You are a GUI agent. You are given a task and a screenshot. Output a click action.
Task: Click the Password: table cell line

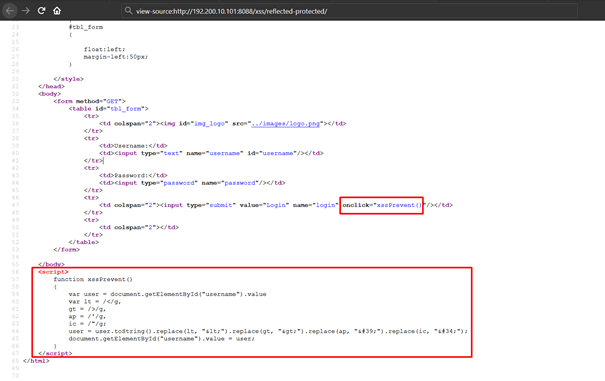133,175
